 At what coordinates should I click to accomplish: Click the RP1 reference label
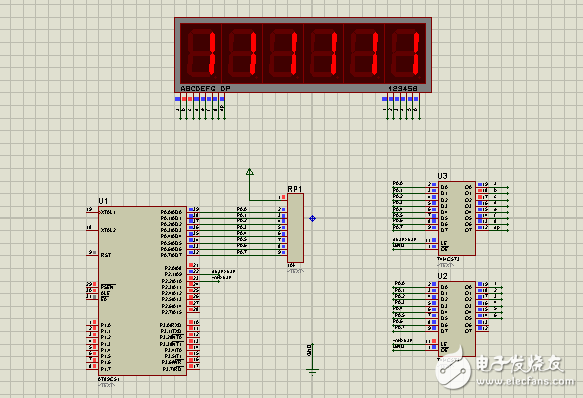click(295, 189)
